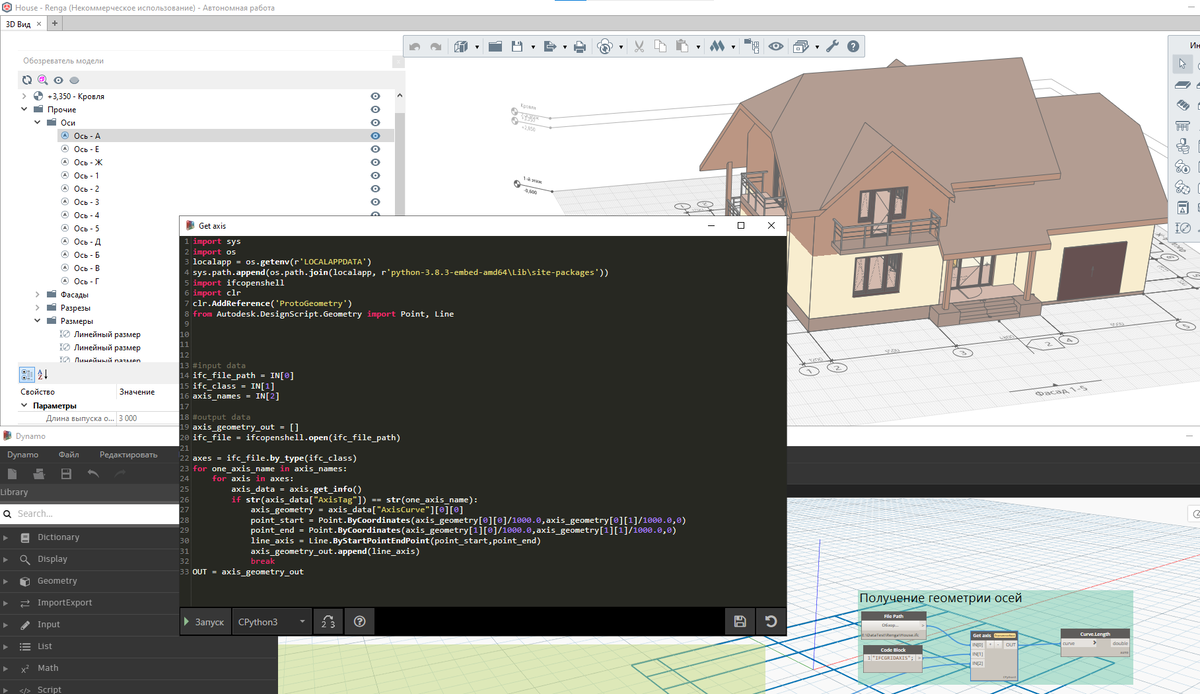Collapse the Оси folder
This screenshot has width=1200, height=694.
[37, 122]
